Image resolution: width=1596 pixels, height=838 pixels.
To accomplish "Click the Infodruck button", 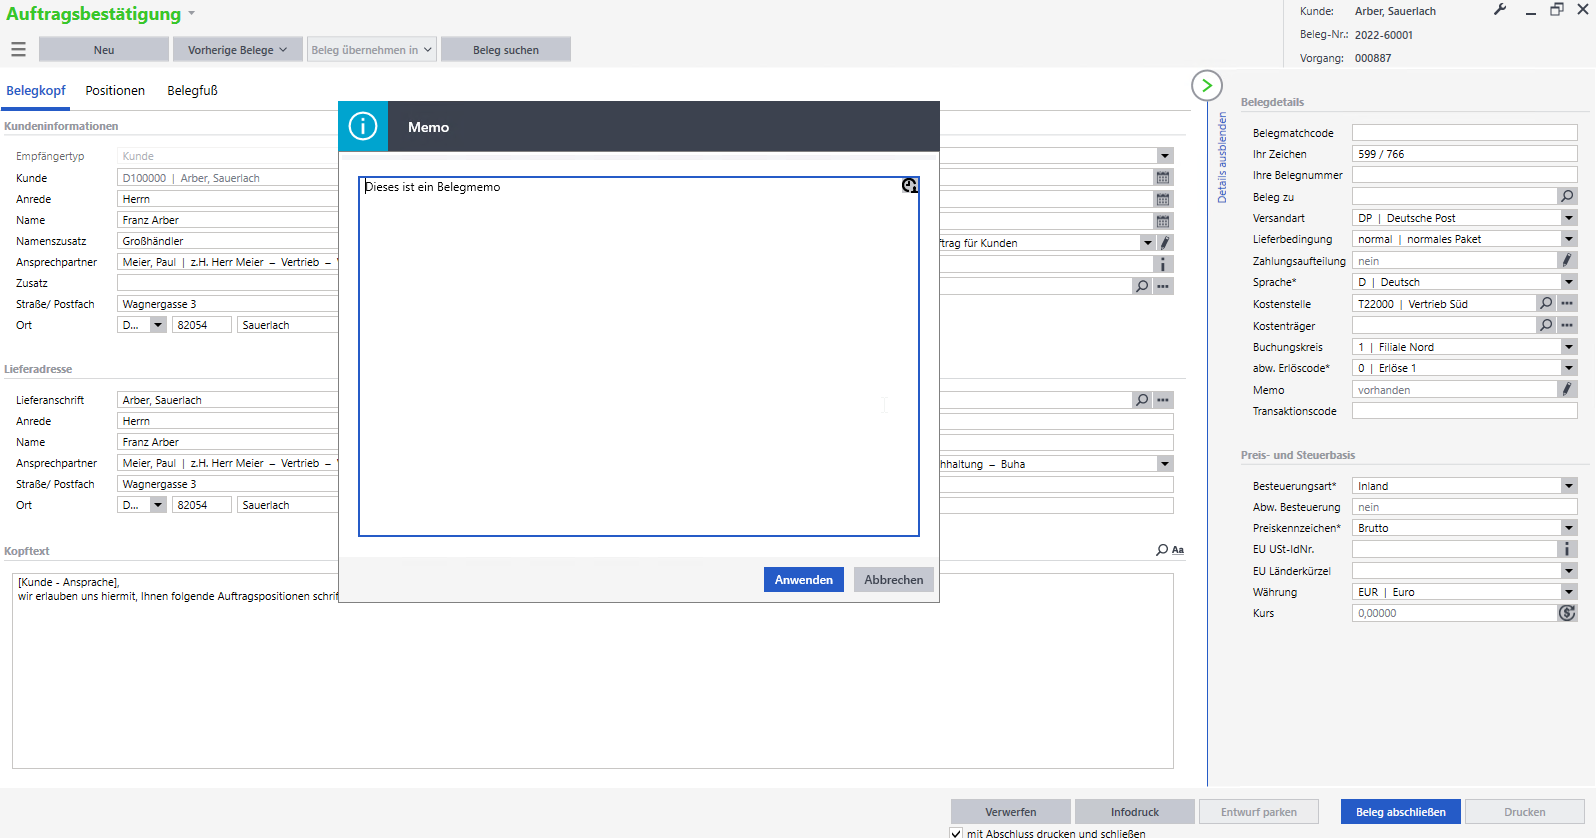I will pos(1135,812).
